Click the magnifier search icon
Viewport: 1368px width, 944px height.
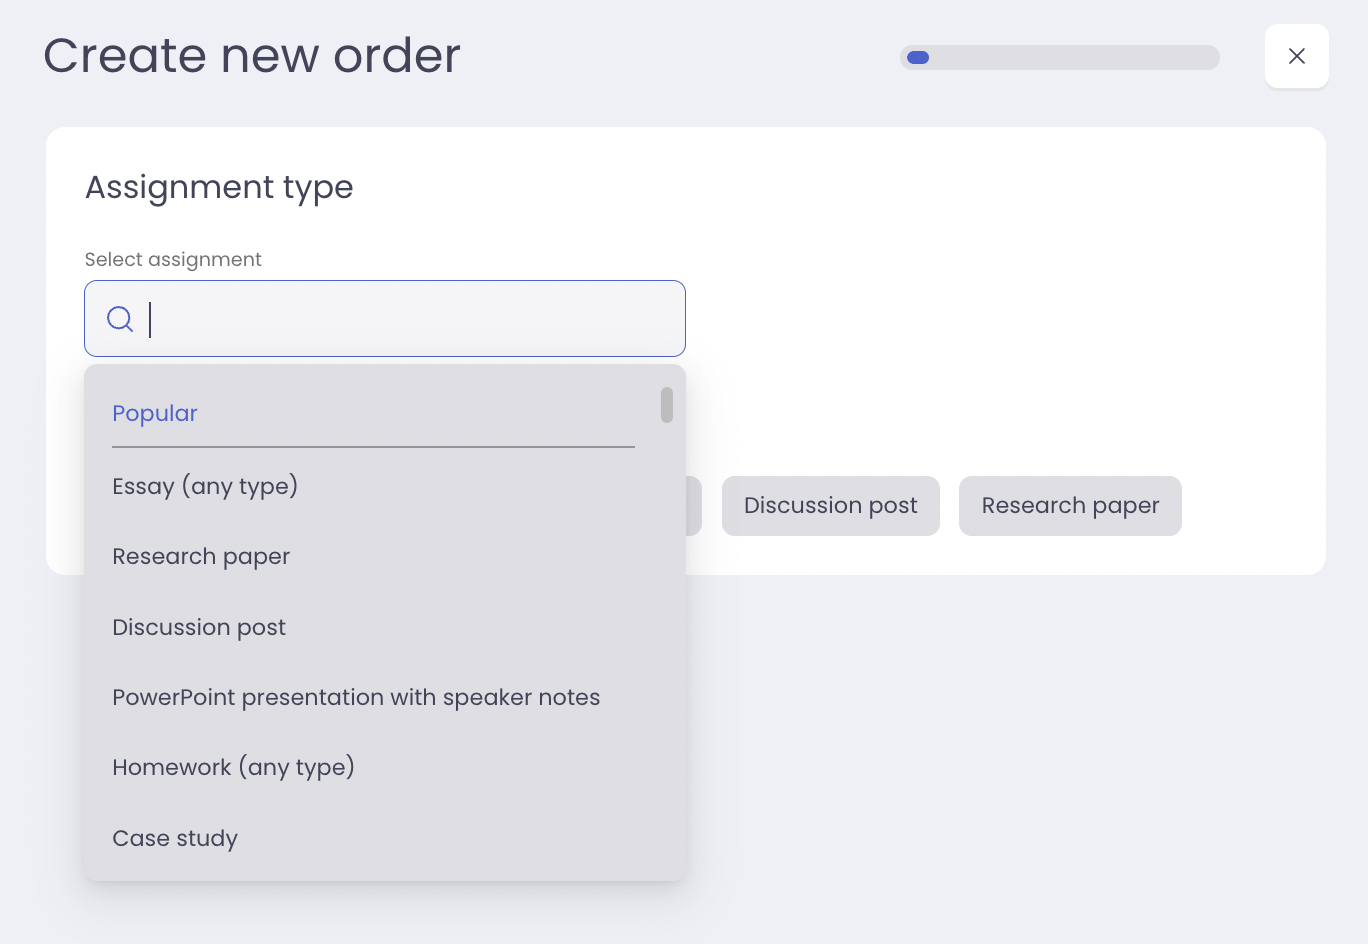pos(120,319)
